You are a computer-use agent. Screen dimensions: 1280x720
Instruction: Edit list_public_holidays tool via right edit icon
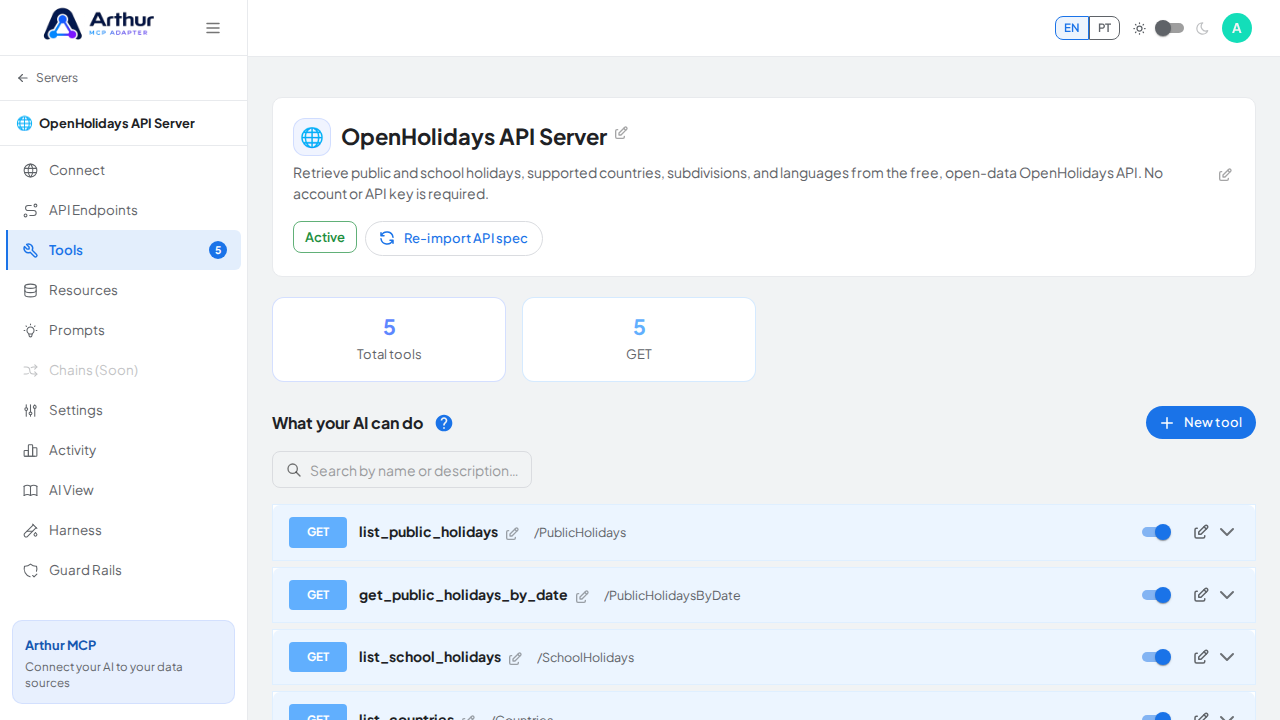point(1201,532)
